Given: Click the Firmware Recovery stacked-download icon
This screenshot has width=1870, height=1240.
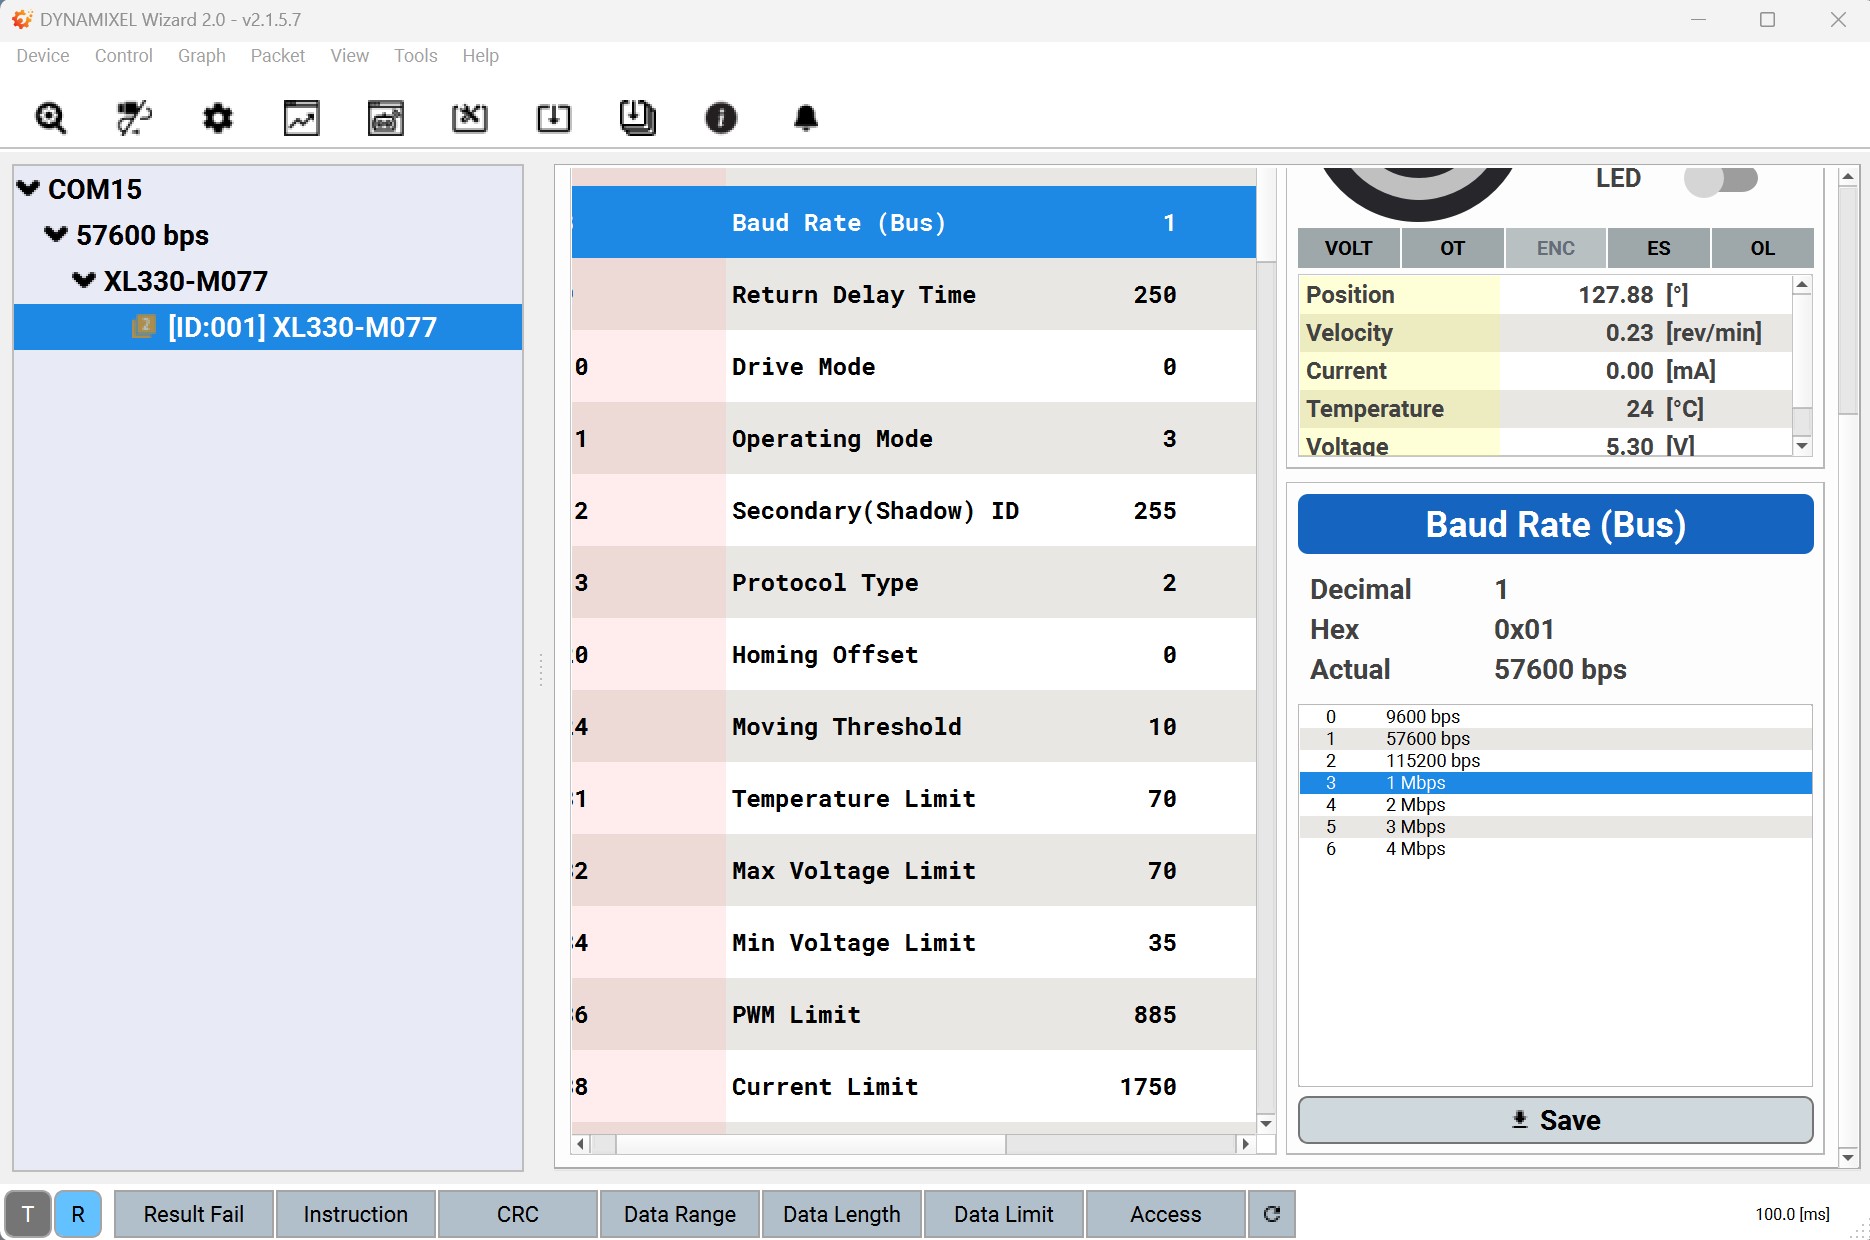Looking at the screenshot, I should click(x=638, y=118).
